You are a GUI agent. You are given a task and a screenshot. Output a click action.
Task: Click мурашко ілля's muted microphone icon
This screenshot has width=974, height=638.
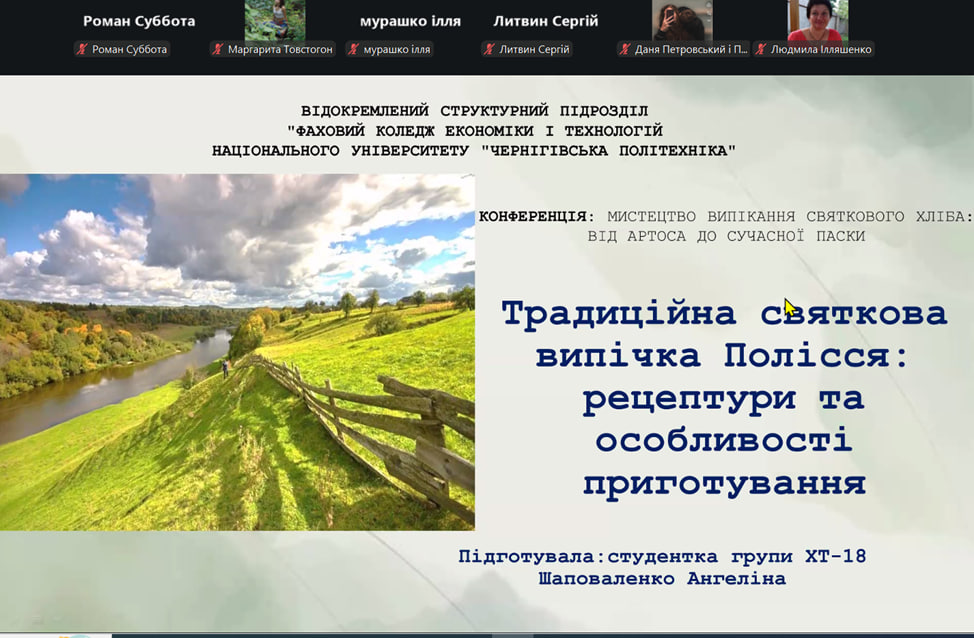354,49
